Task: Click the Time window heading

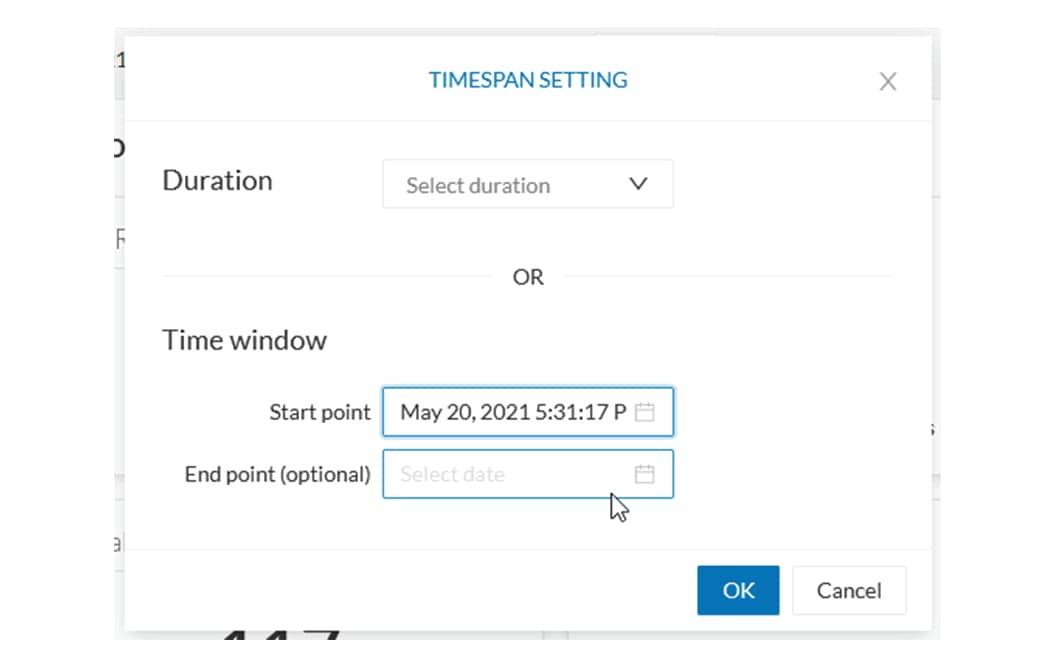Action: point(244,340)
